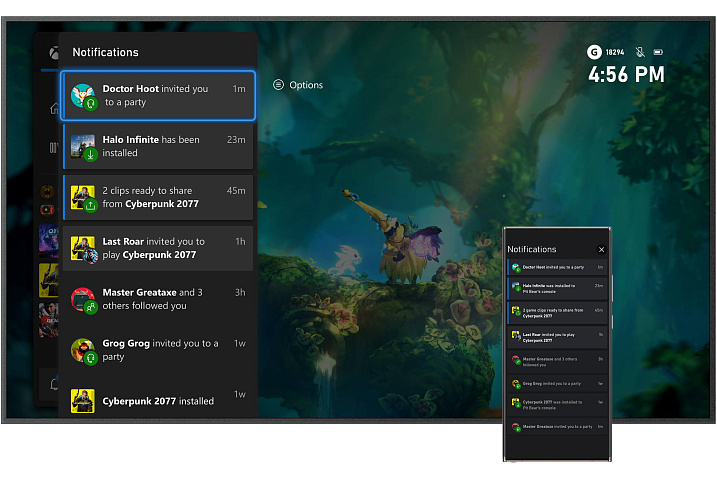The height and width of the screenshot is (478, 717).
Task: Click the green download badge on Halo Infinite
Action: (x=91, y=155)
